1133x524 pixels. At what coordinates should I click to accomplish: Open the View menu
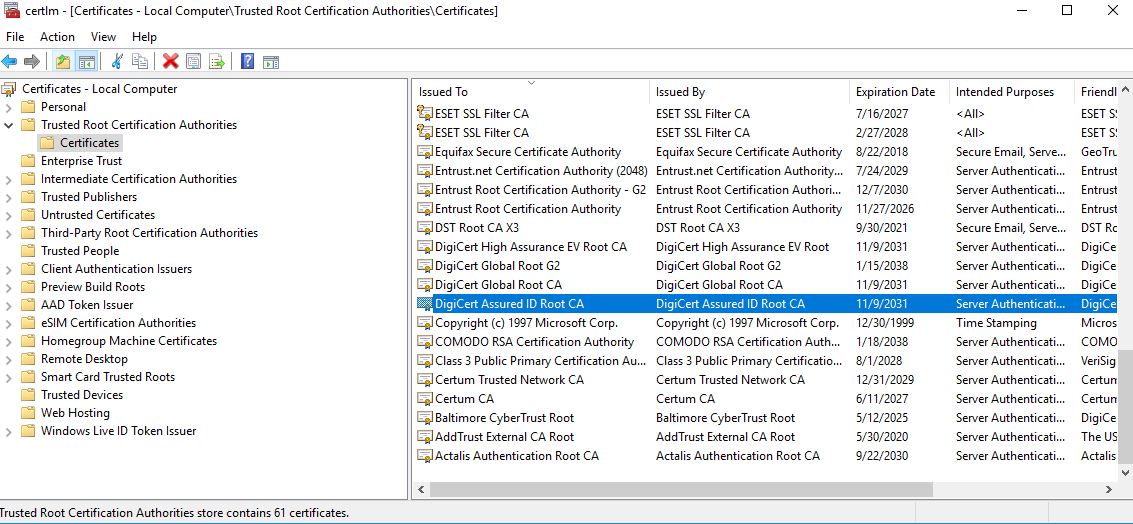(103, 37)
